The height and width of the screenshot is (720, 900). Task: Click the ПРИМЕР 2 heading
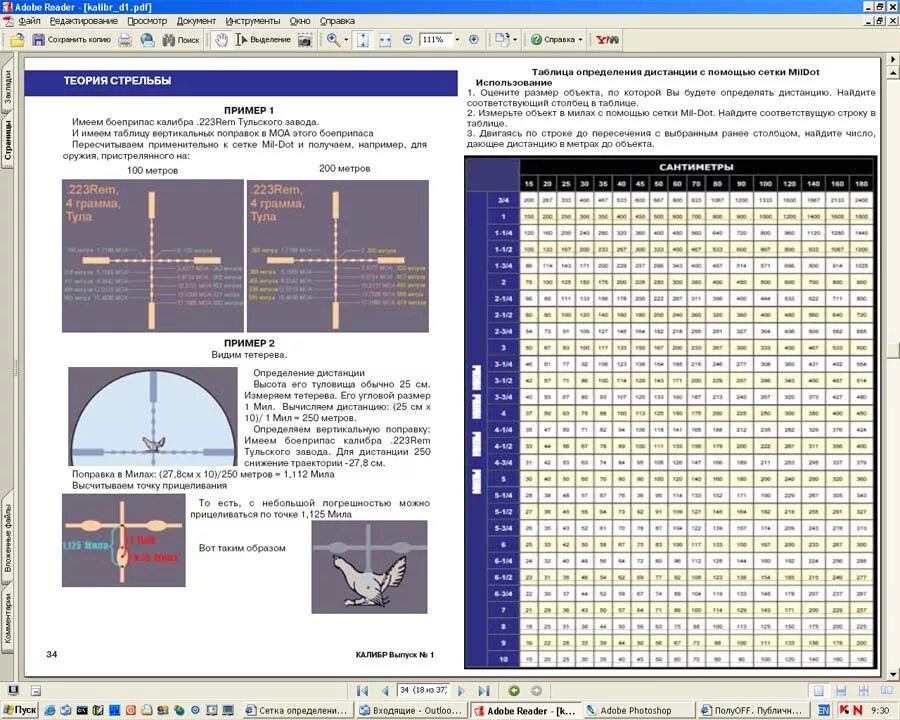[x=249, y=343]
